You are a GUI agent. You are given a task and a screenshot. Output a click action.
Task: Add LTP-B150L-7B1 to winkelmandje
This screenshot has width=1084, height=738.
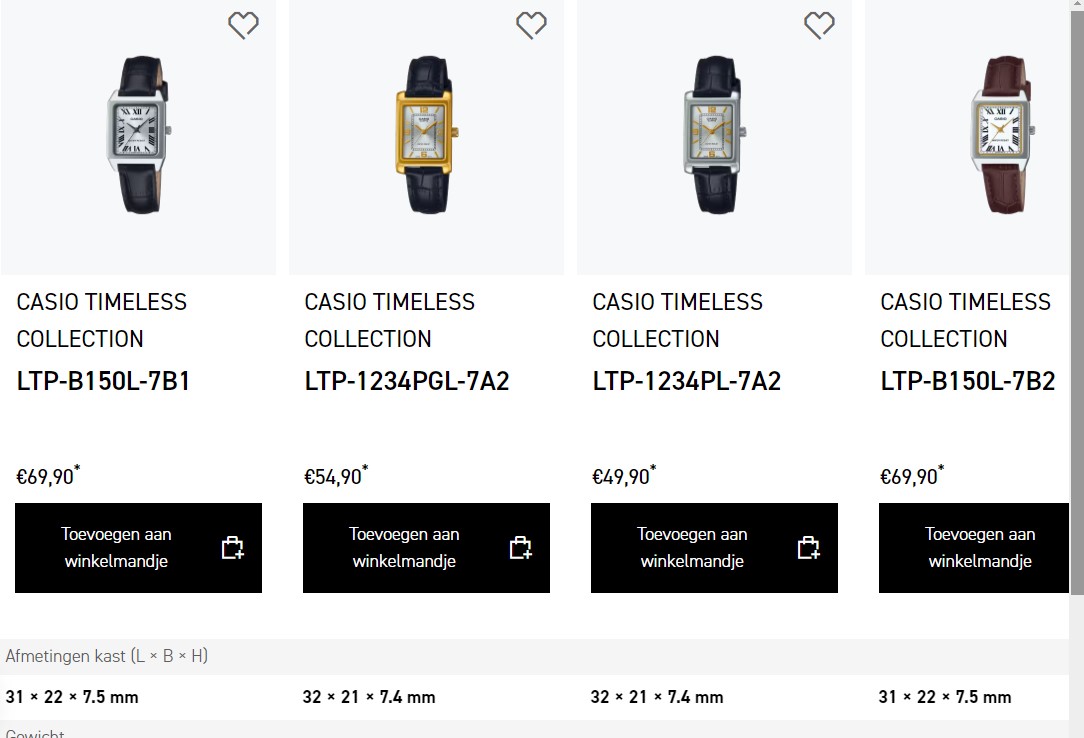[x=138, y=548]
